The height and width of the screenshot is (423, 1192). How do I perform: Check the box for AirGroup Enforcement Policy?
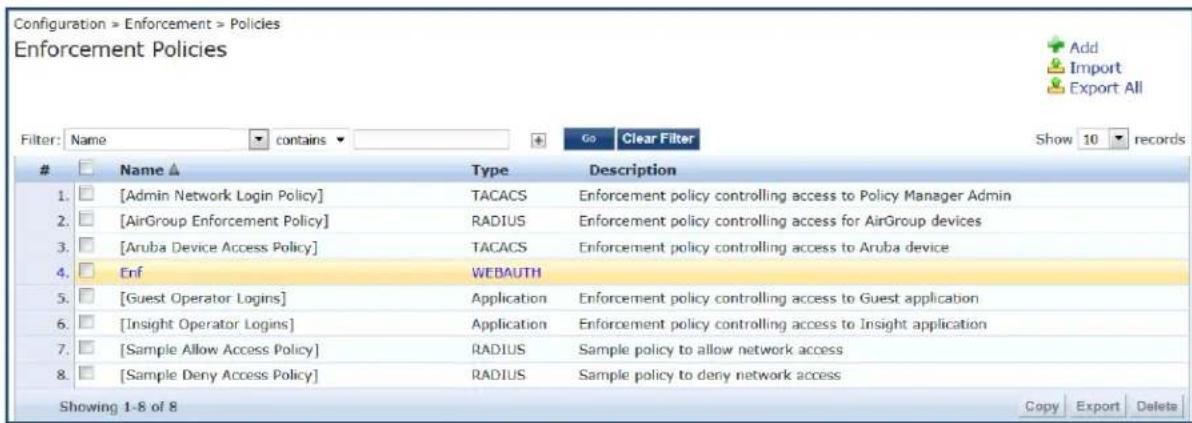tap(87, 221)
